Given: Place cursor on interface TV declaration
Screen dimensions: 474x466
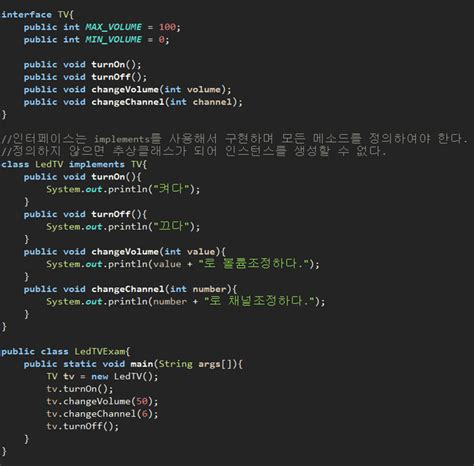Looking at the screenshot, I should point(37,15).
